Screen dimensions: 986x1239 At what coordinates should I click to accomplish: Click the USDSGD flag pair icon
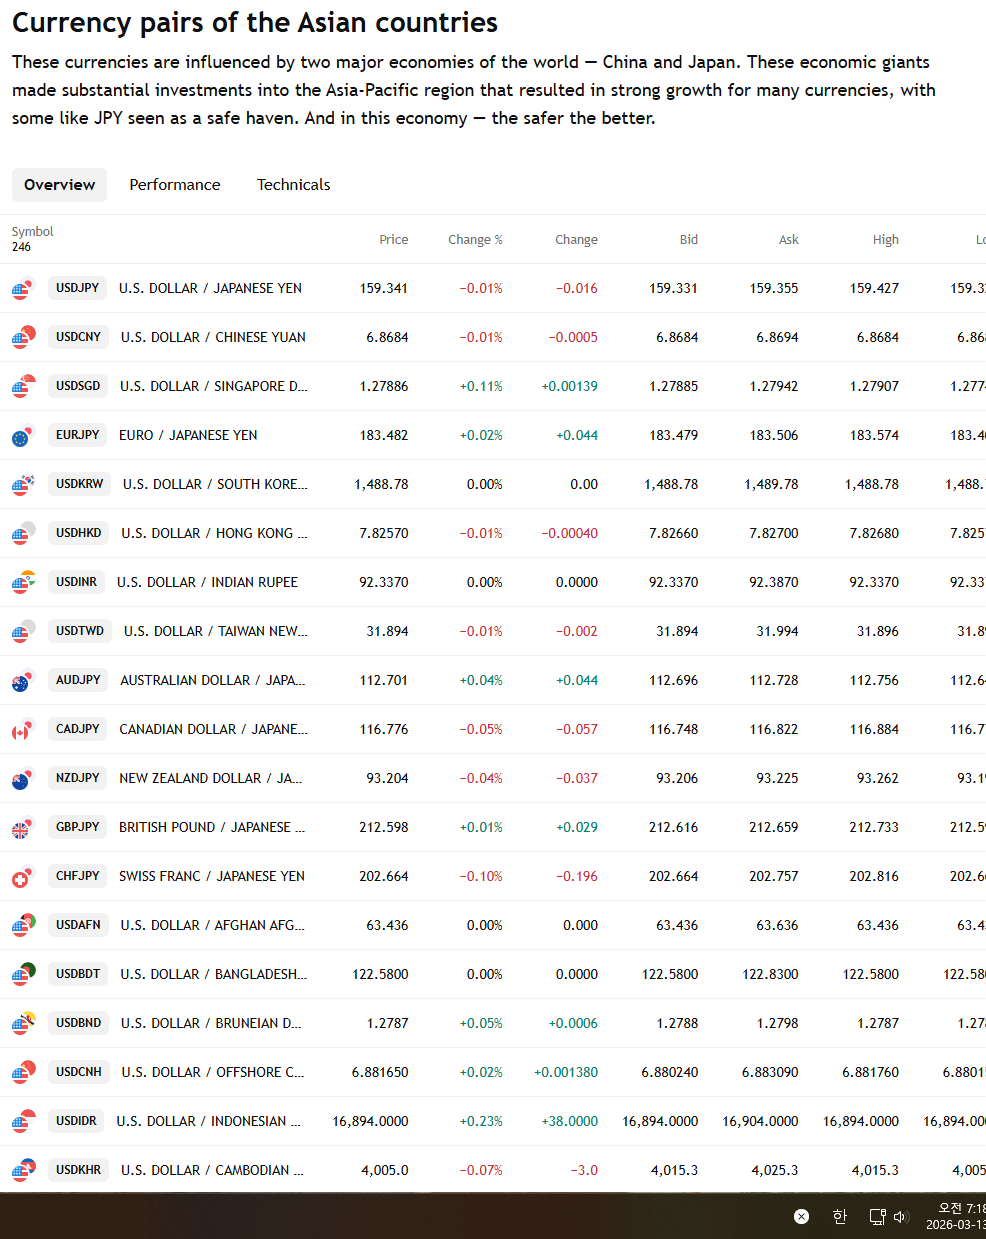pos(23,386)
